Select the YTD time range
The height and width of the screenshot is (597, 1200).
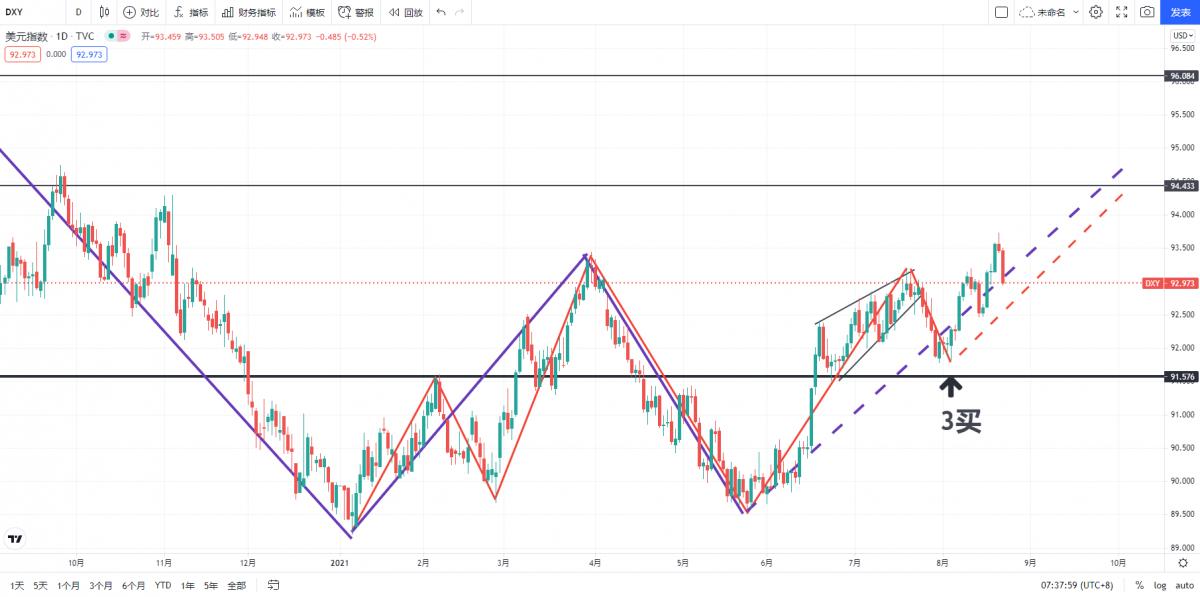[163, 585]
